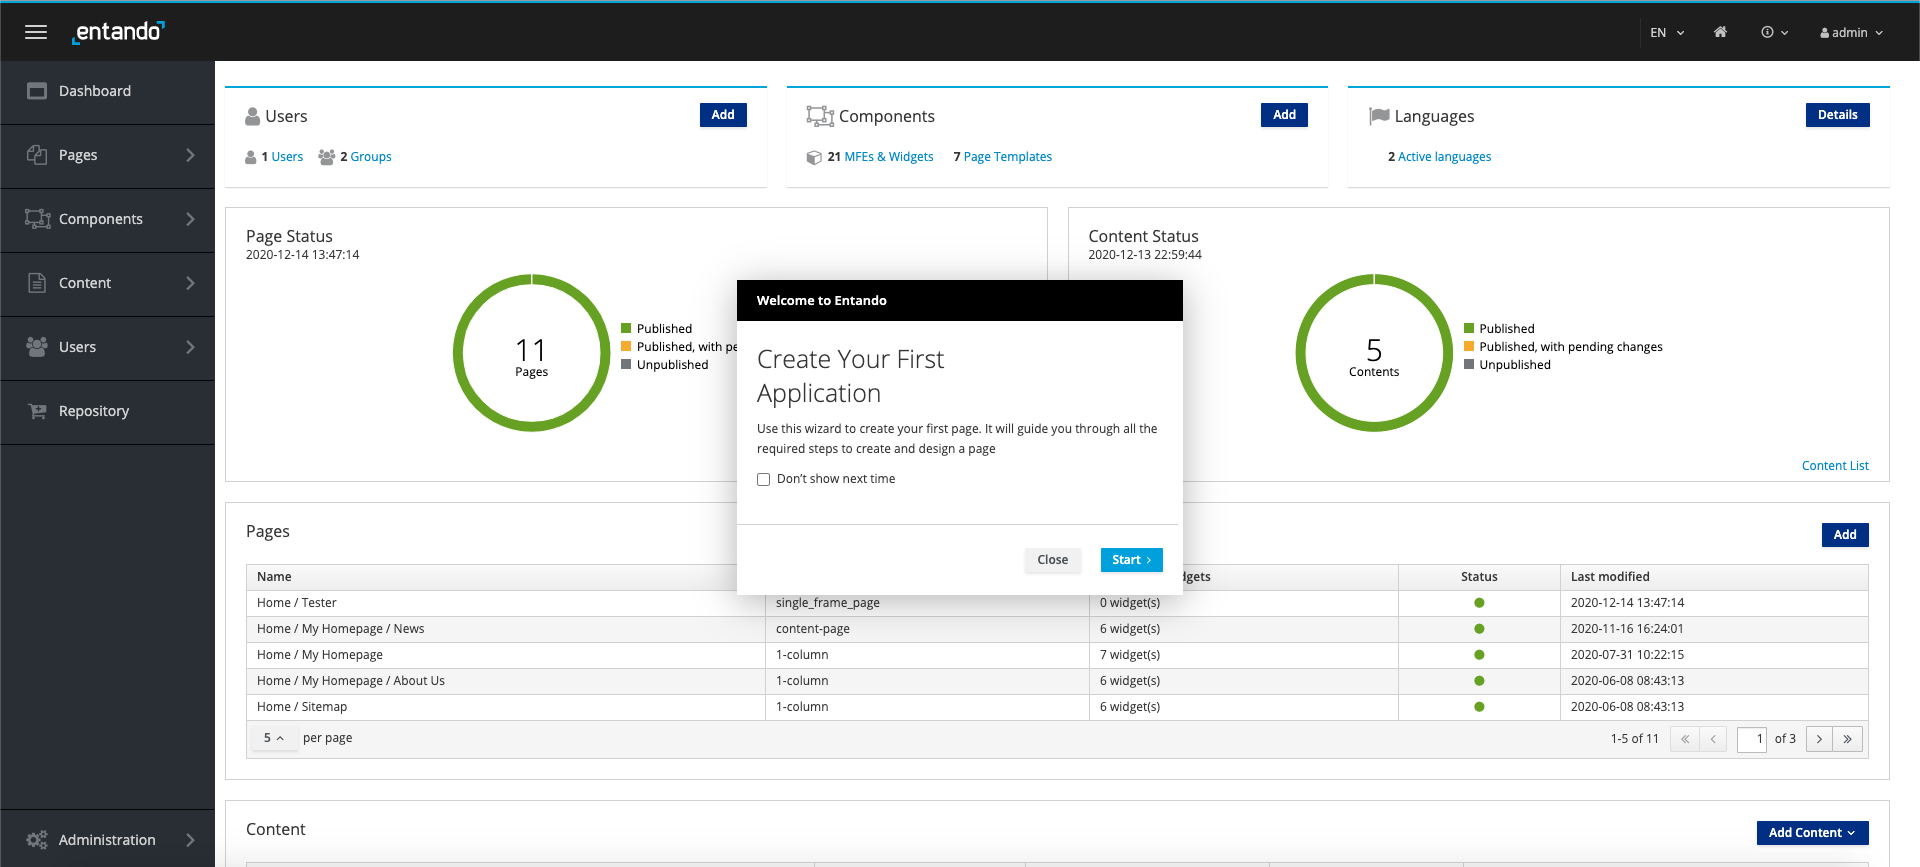Click the Administration gears icon
1920x867 pixels.
37,840
